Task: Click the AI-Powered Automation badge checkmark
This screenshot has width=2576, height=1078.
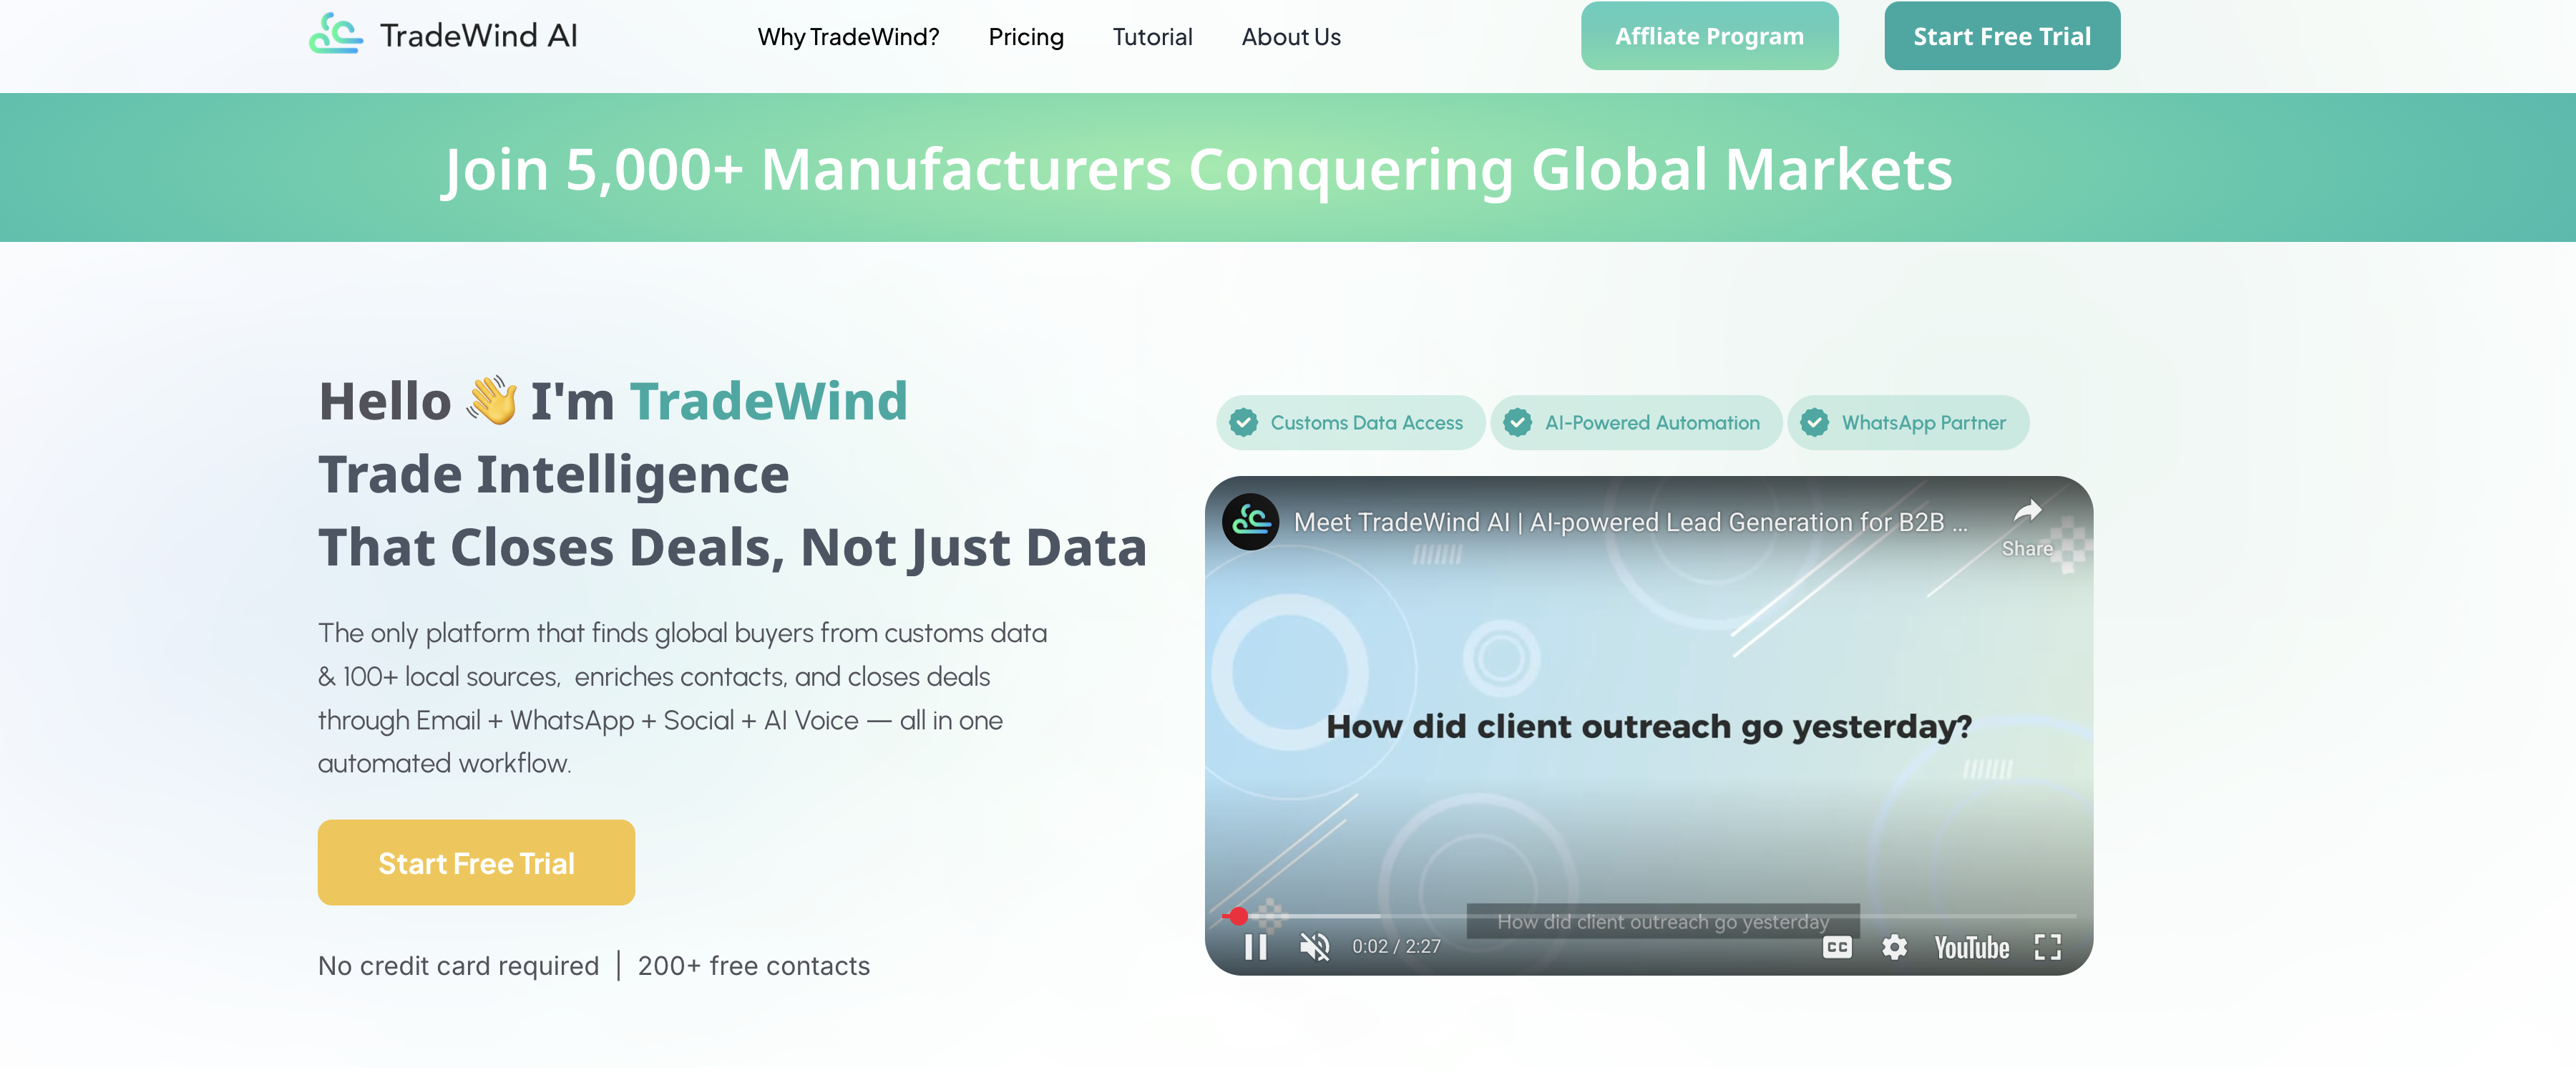Action: tap(1518, 422)
